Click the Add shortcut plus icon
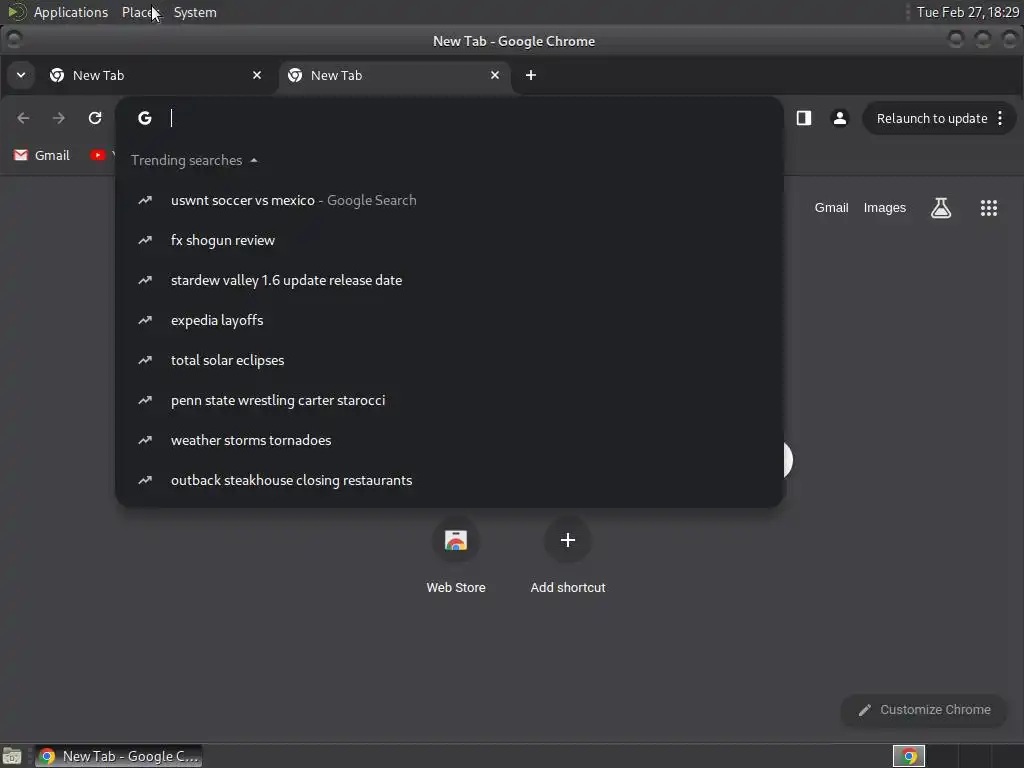This screenshot has width=1024, height=768. tap(568, 540)
